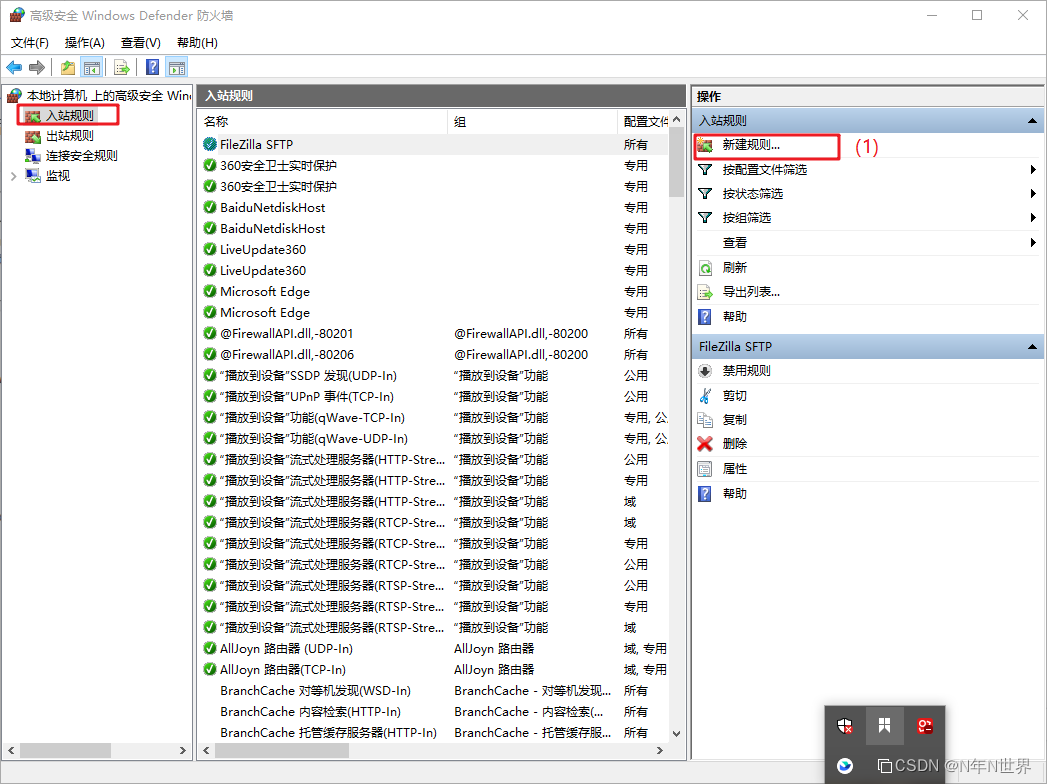This screenshot has height=784, width=1047.
Task: Click 刷新 in the actions pane
Action: 735,268
